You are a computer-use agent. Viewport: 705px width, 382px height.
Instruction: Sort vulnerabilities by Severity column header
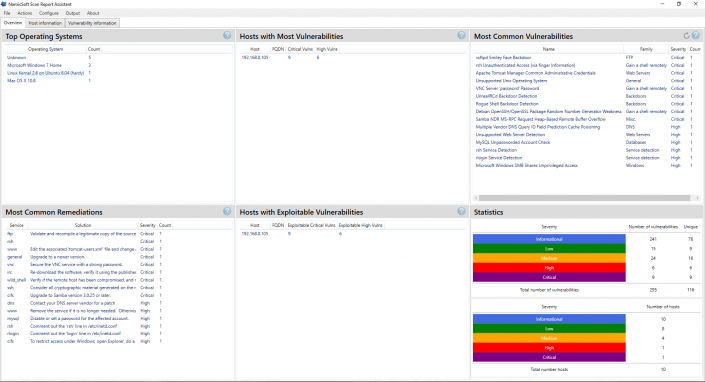tap(678, 49)
